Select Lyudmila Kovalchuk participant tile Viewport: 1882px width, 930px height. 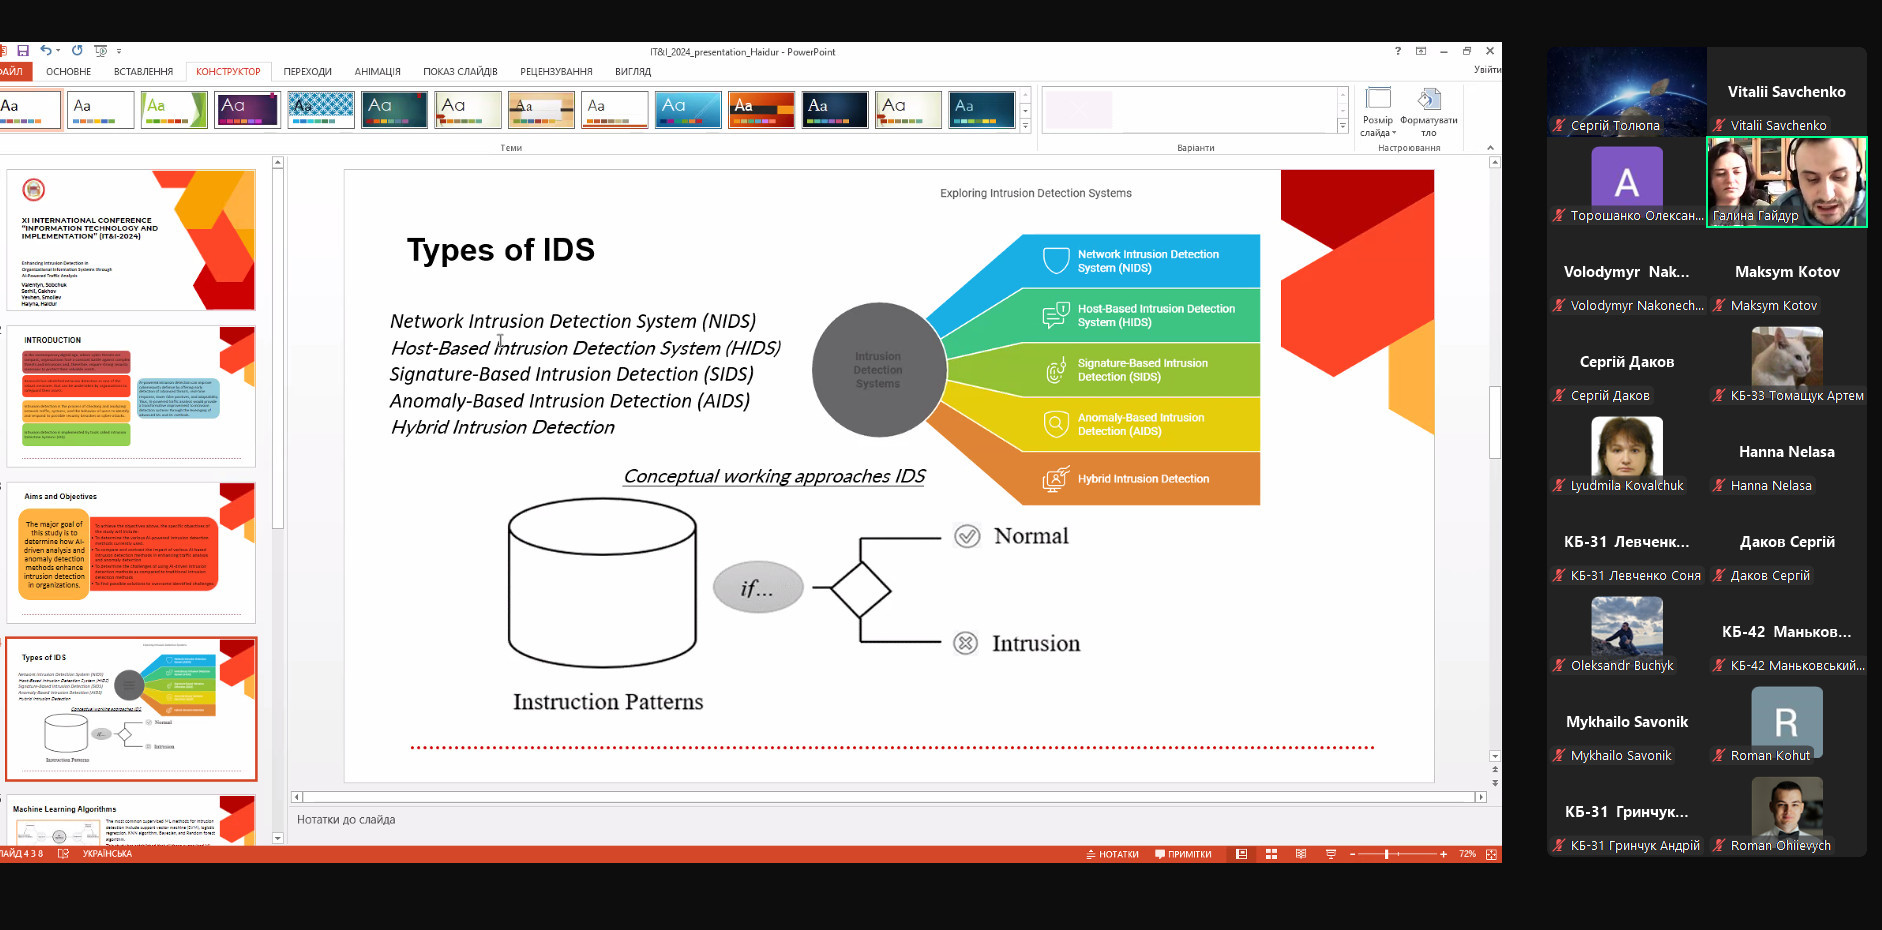1627,452
